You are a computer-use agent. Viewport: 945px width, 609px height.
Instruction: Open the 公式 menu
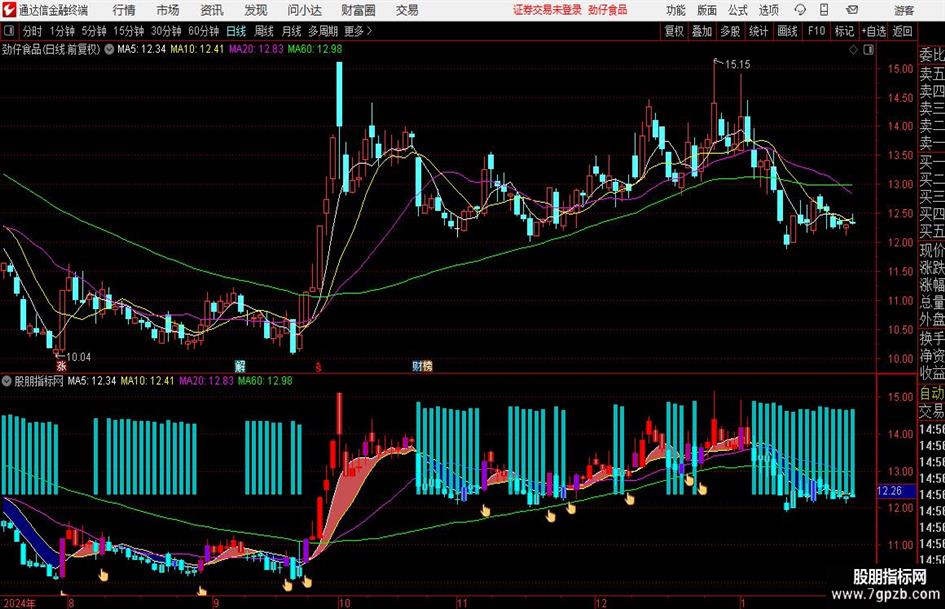point(737,10)
